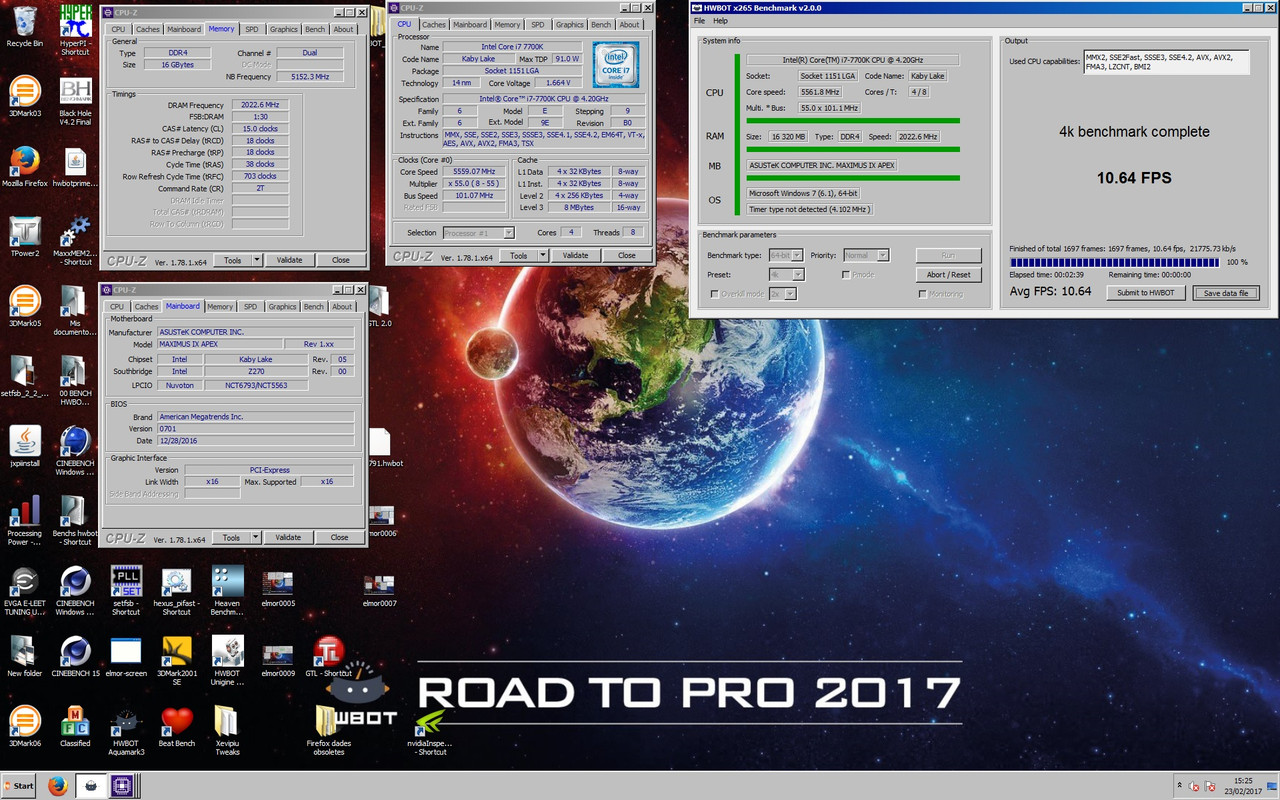
Task: Click the Firefox icon in the taskbar
Action: pos(57,786)
